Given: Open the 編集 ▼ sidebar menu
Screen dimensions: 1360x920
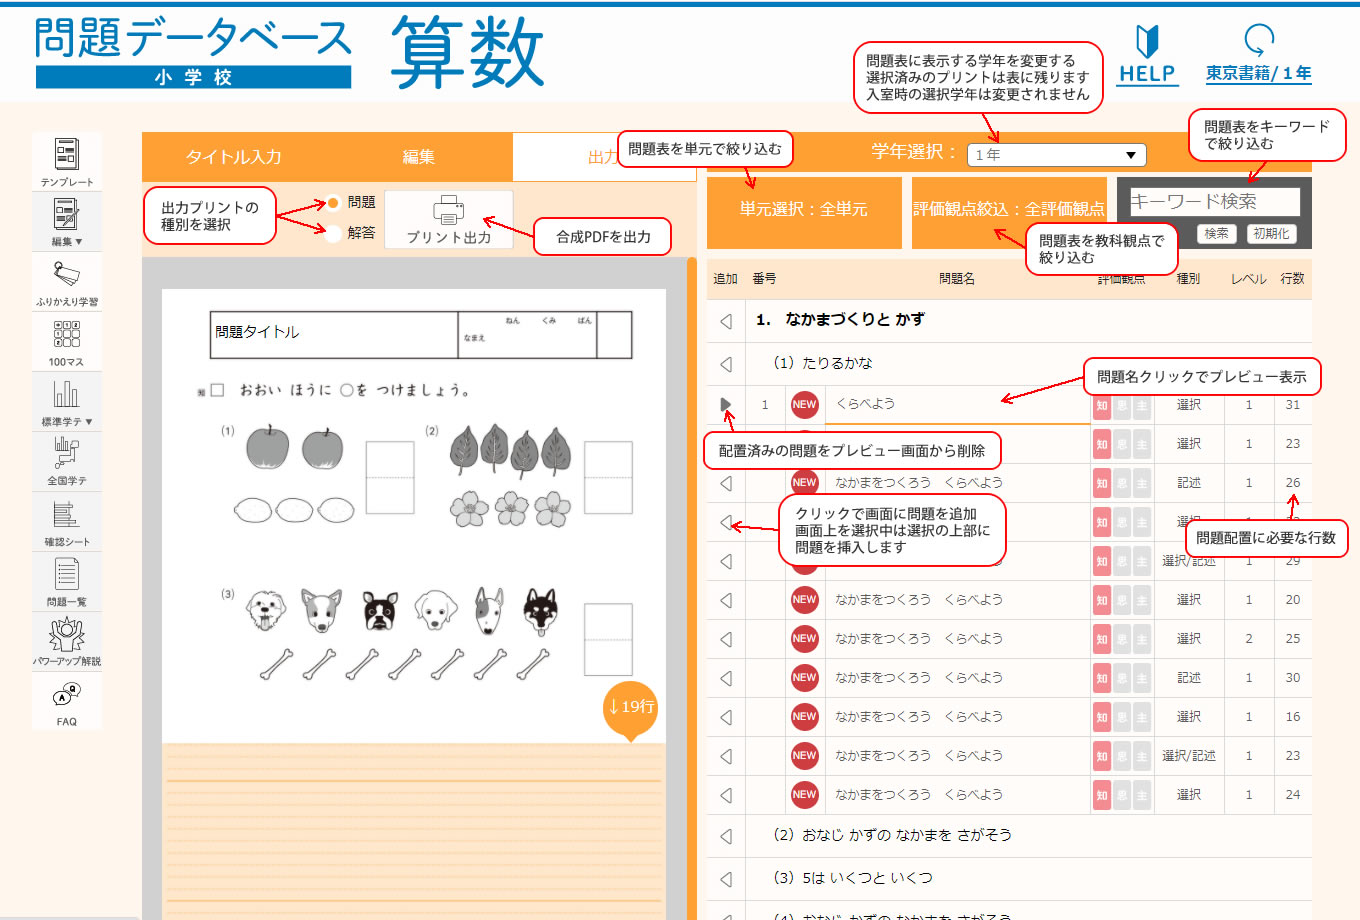Looking at the screenshot, I should [x=67, y=221].
